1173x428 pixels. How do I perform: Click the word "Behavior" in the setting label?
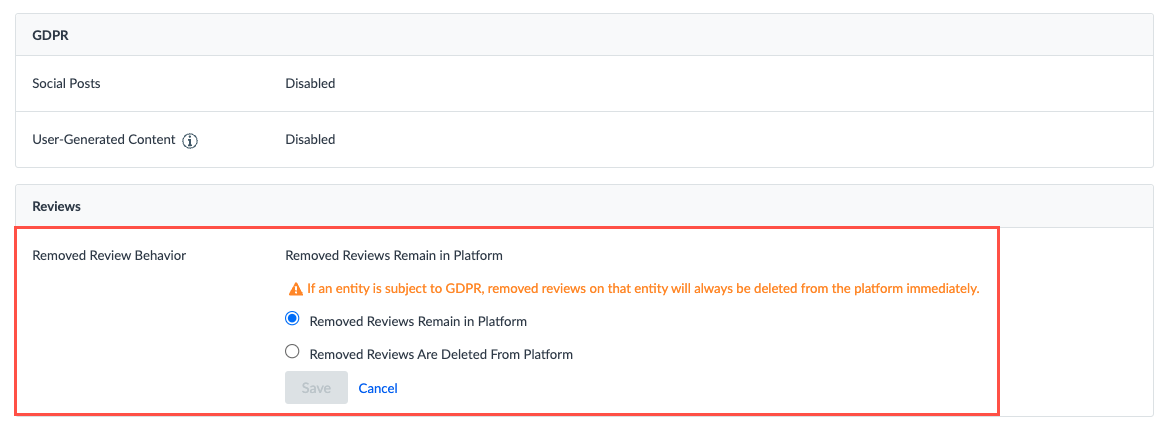click(159, 255)
